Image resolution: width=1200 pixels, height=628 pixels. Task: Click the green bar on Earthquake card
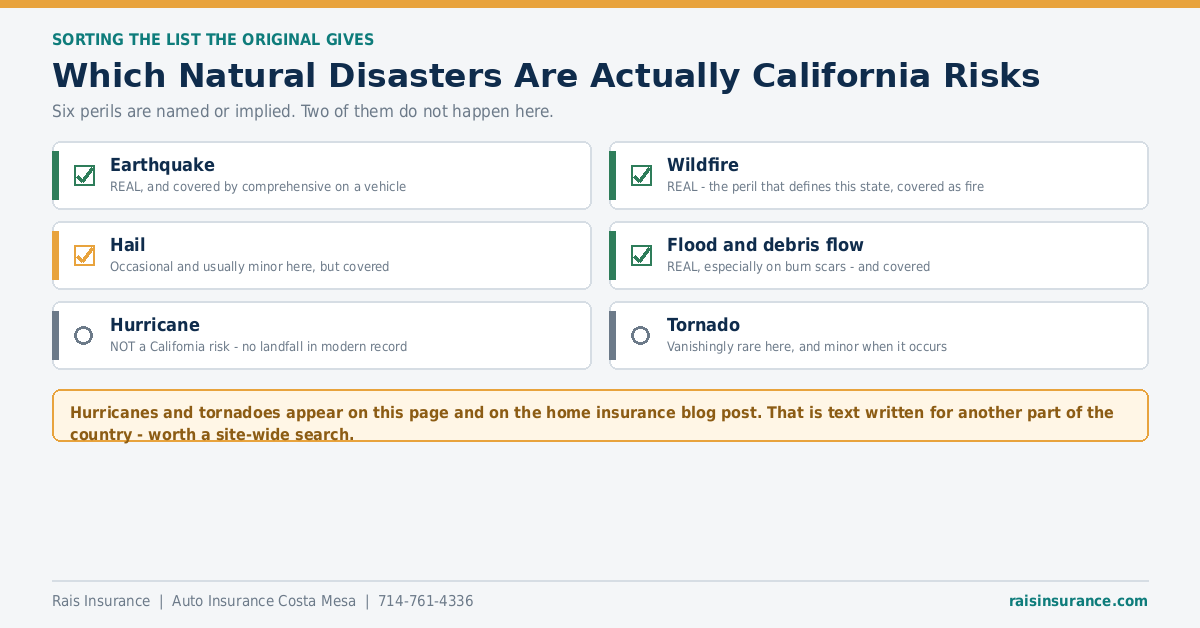[x=56, y=175]
